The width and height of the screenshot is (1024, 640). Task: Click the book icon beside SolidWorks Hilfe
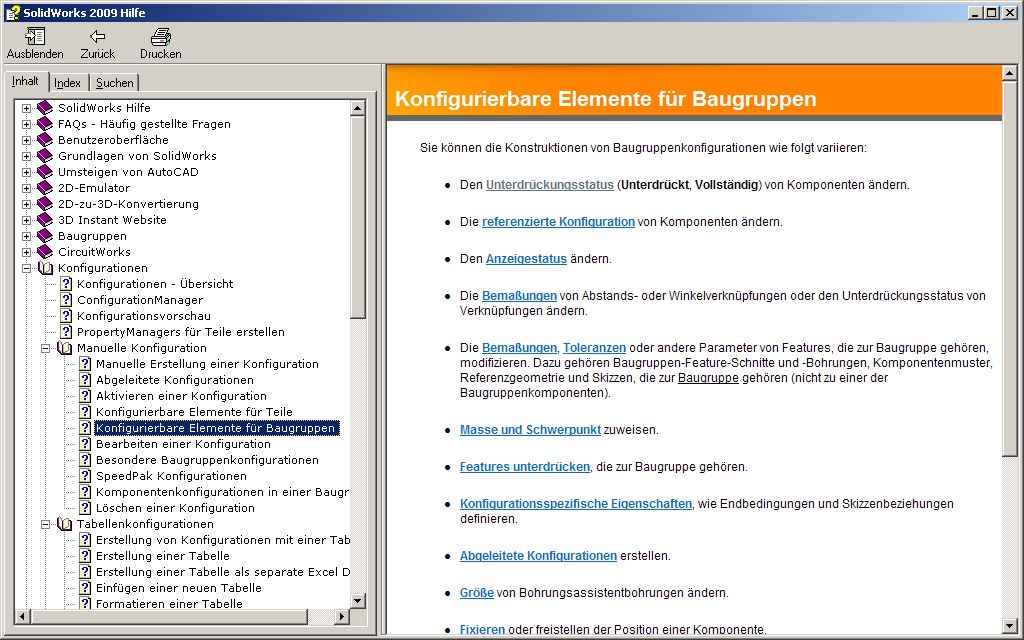pyautogui.click(x=45, y=108)
